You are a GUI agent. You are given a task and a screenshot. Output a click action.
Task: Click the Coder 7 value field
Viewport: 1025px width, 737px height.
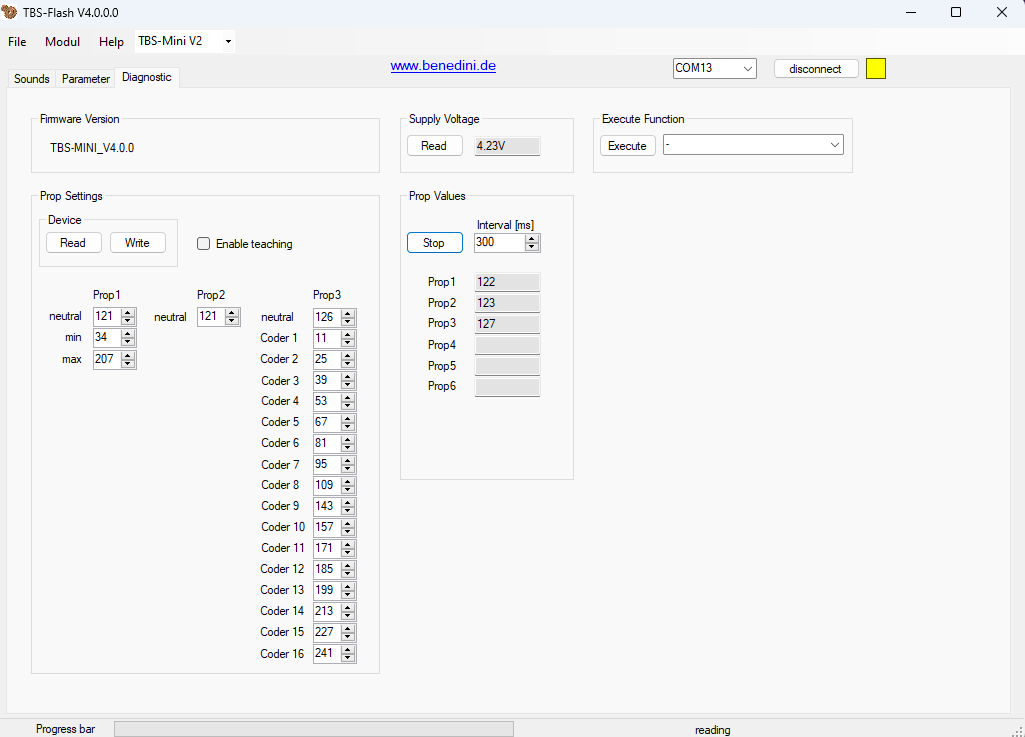[327, 464]
